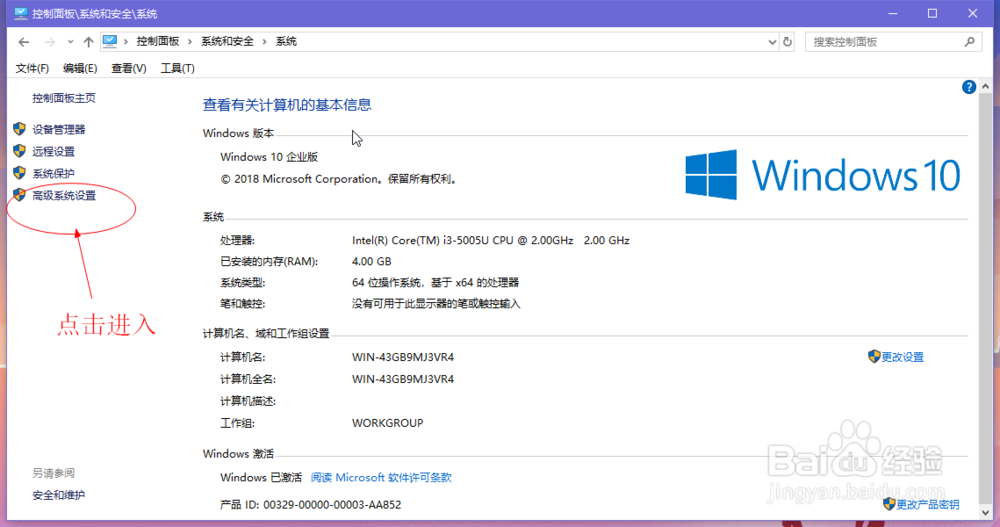
Task: Open 安全和维护 link
Action: [x=59, y=495]
